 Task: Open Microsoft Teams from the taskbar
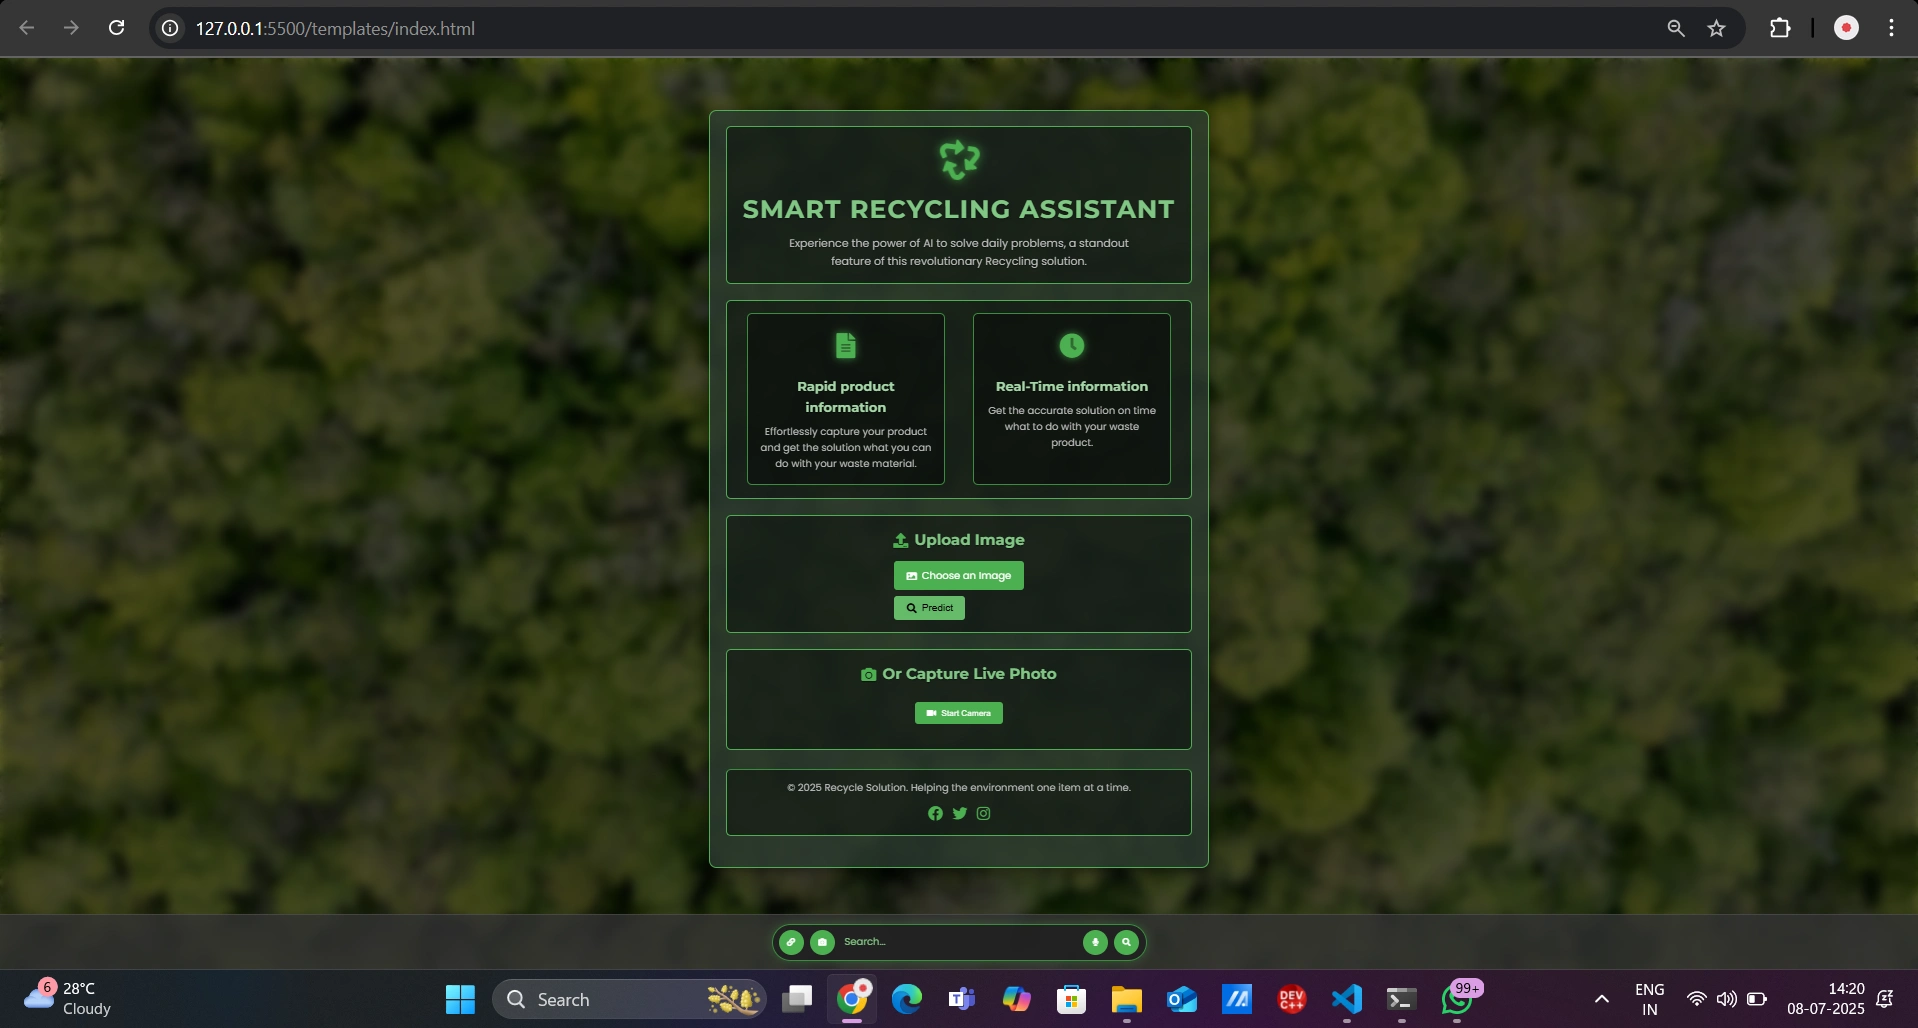tap(962, 999)
